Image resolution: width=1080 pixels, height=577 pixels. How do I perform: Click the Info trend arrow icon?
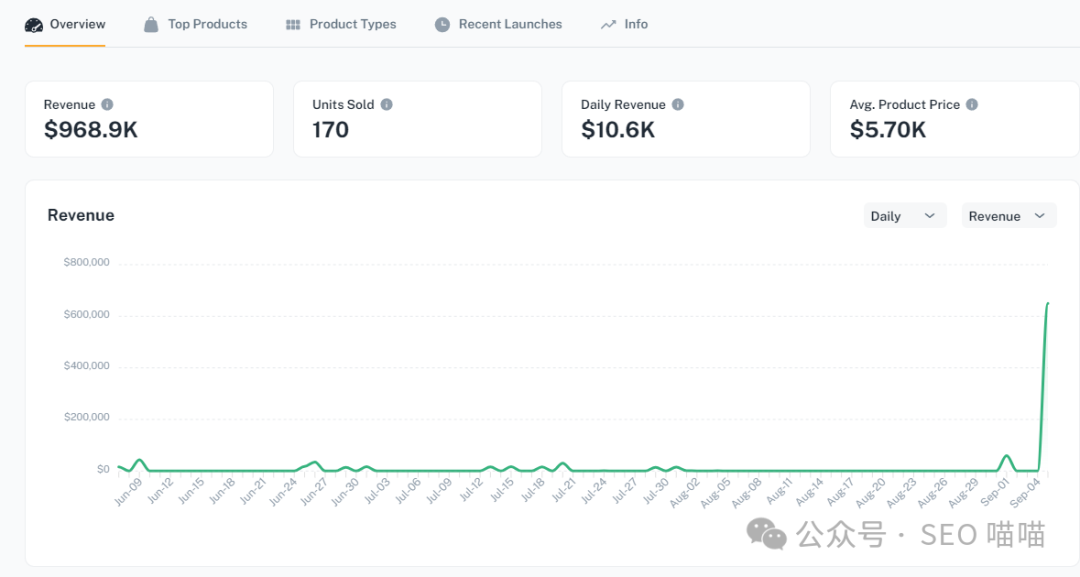608,24
